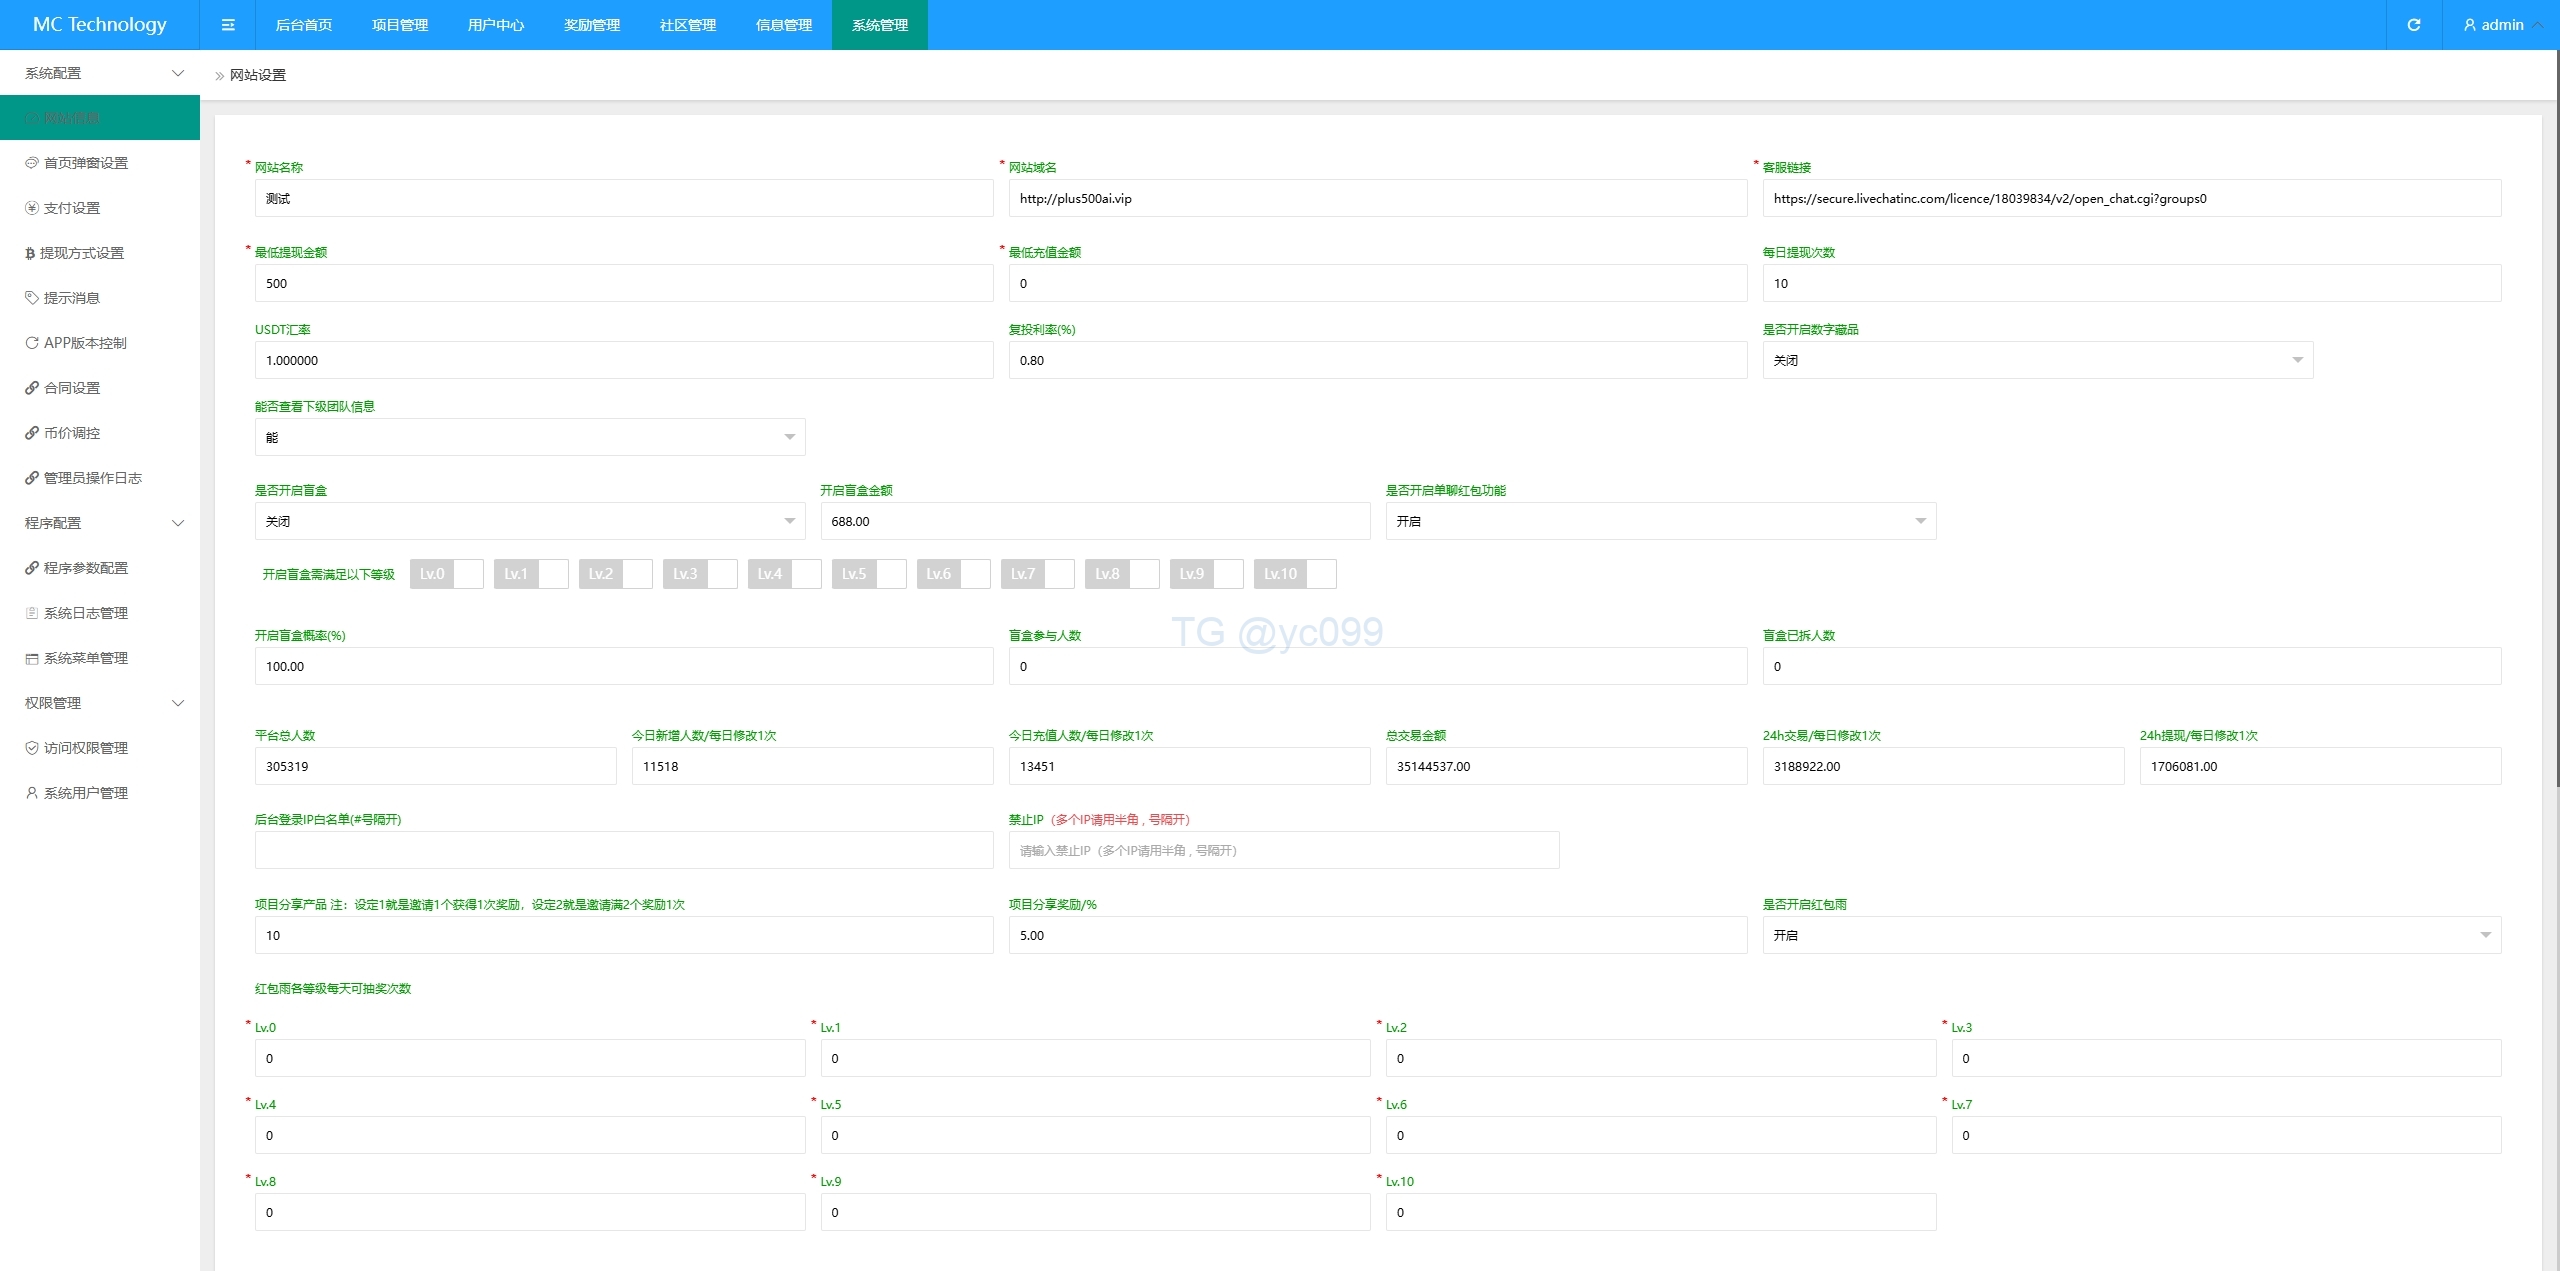Open 提示消息 tag icon item
Viewport: 2560px width, 1271px height.
[x=32, y=298]
